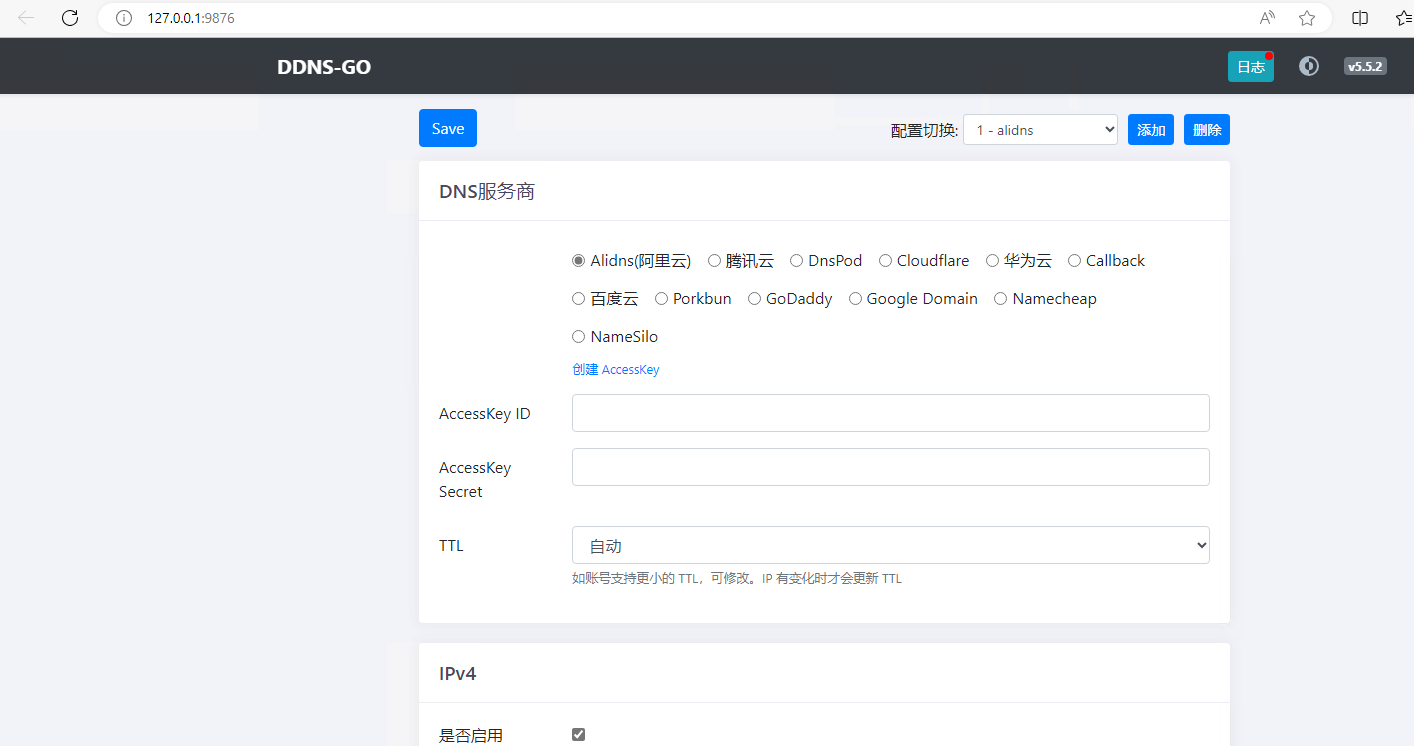Screen dimensions: 1414x747
Task: Click 删除 to delete configuration
Action: pyautogui.click(x=1207, y=130)
